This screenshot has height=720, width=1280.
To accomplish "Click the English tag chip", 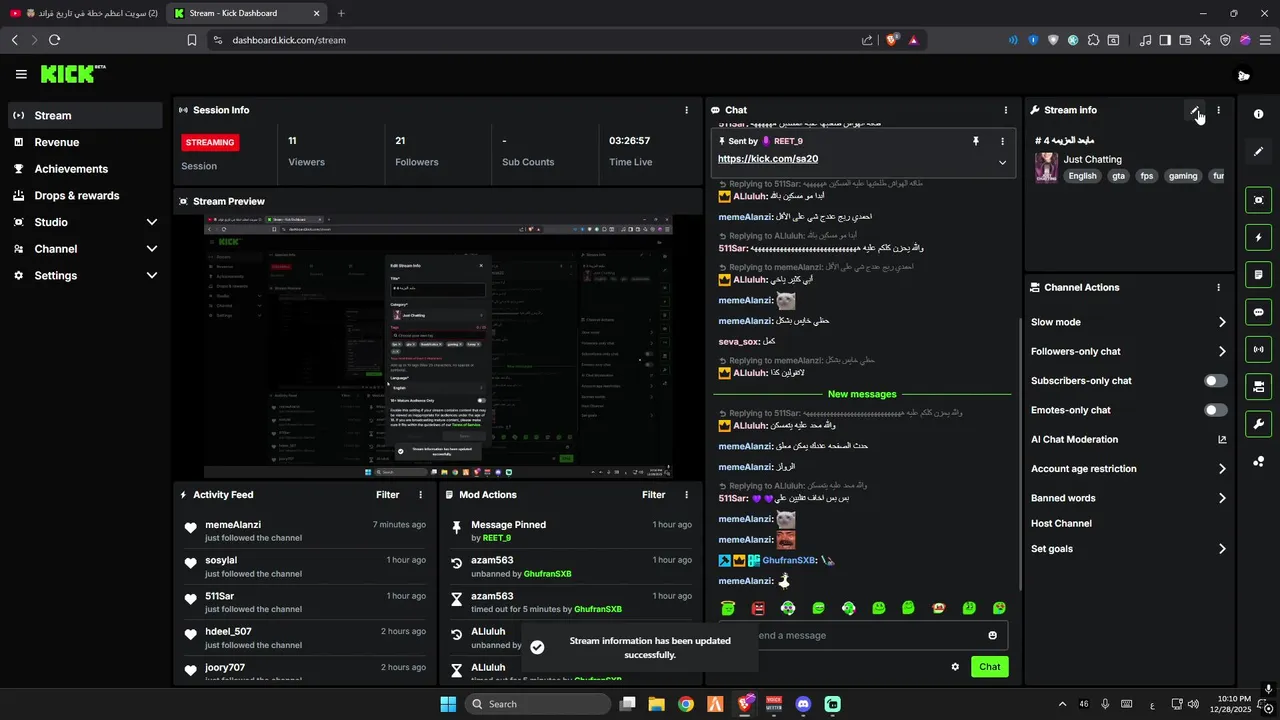I will (1082, 176).
